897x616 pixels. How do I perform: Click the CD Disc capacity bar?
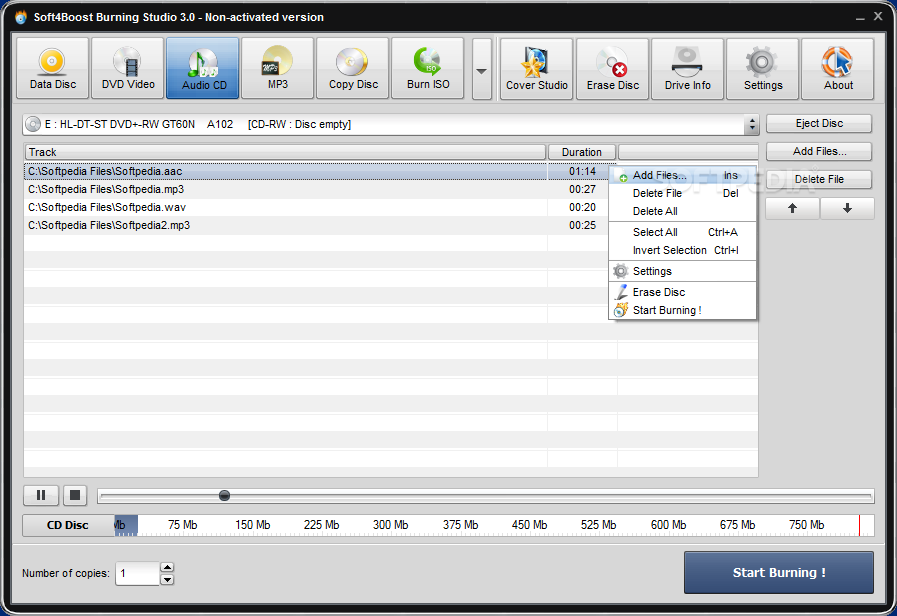tap(494, 525)
